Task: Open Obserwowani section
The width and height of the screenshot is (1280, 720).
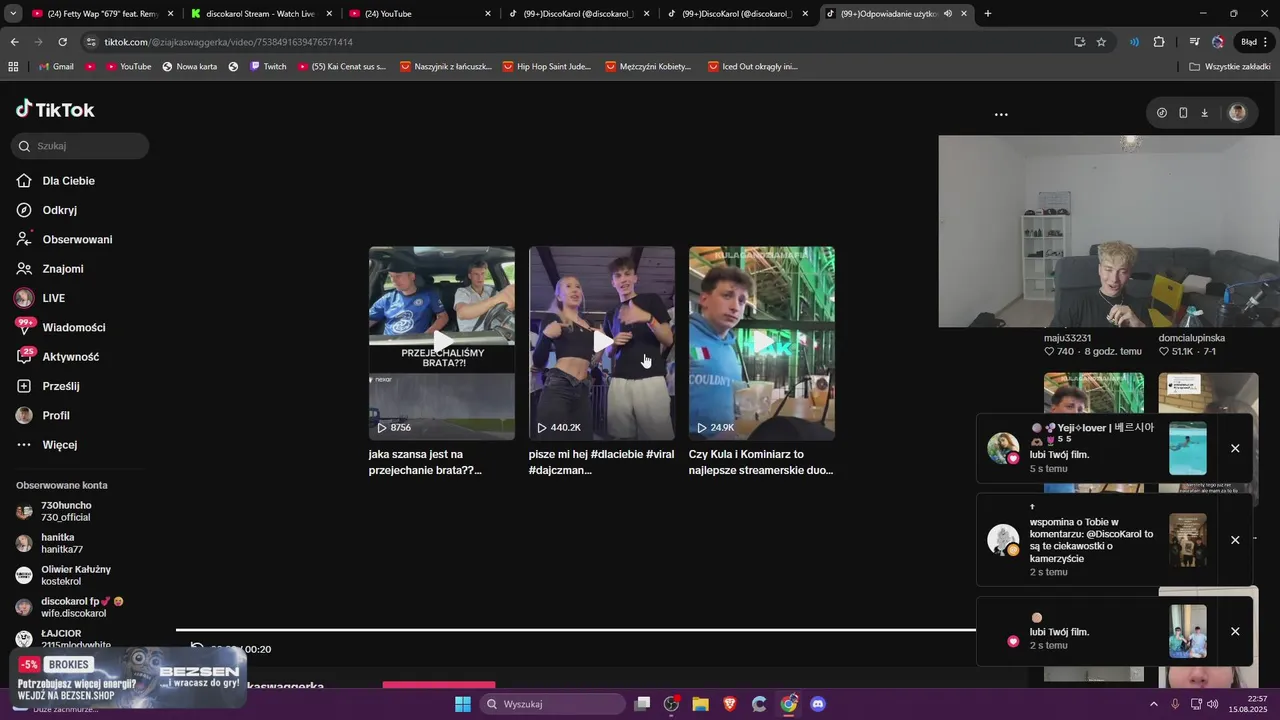Action: coord(77,239)
